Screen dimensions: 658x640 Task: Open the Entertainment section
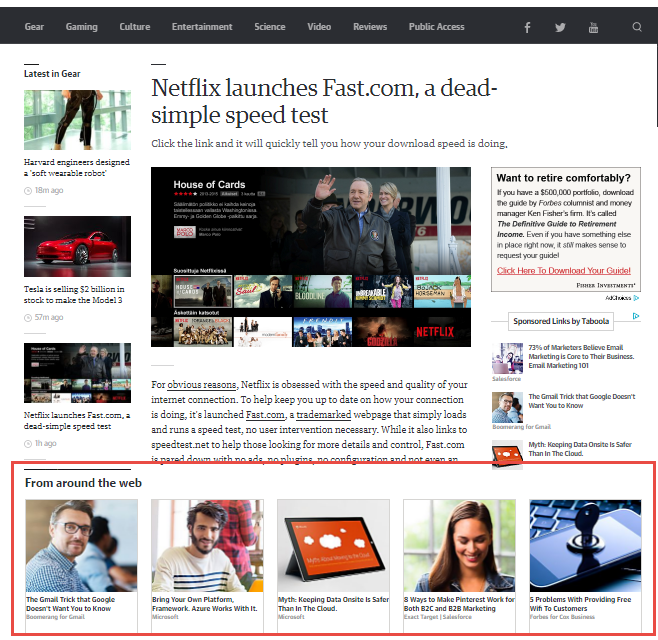tap(202, 27)
